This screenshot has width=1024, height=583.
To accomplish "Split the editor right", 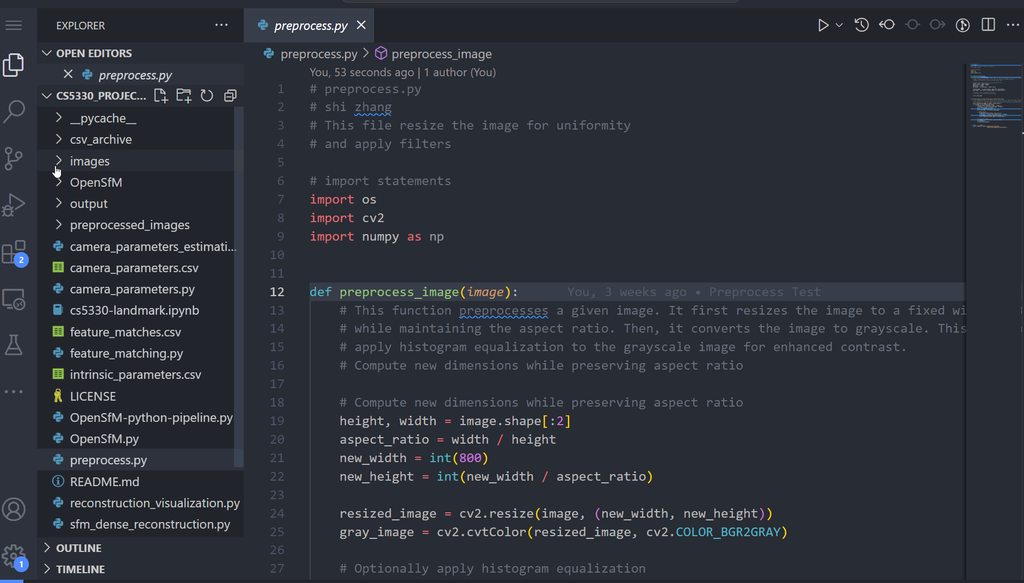I will tap(988, 25).
